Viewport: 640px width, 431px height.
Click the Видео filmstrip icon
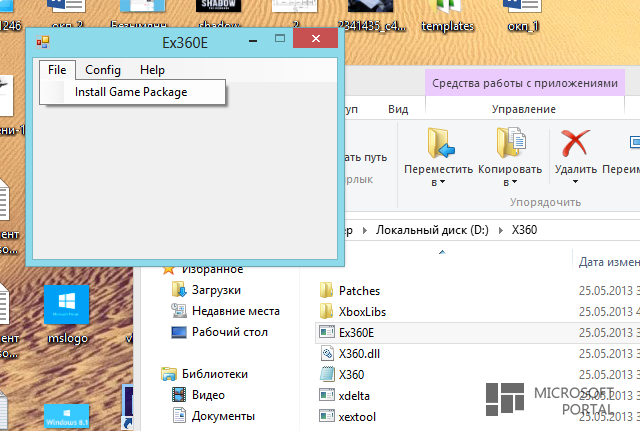pyautogui.click(x=179, y=395)
